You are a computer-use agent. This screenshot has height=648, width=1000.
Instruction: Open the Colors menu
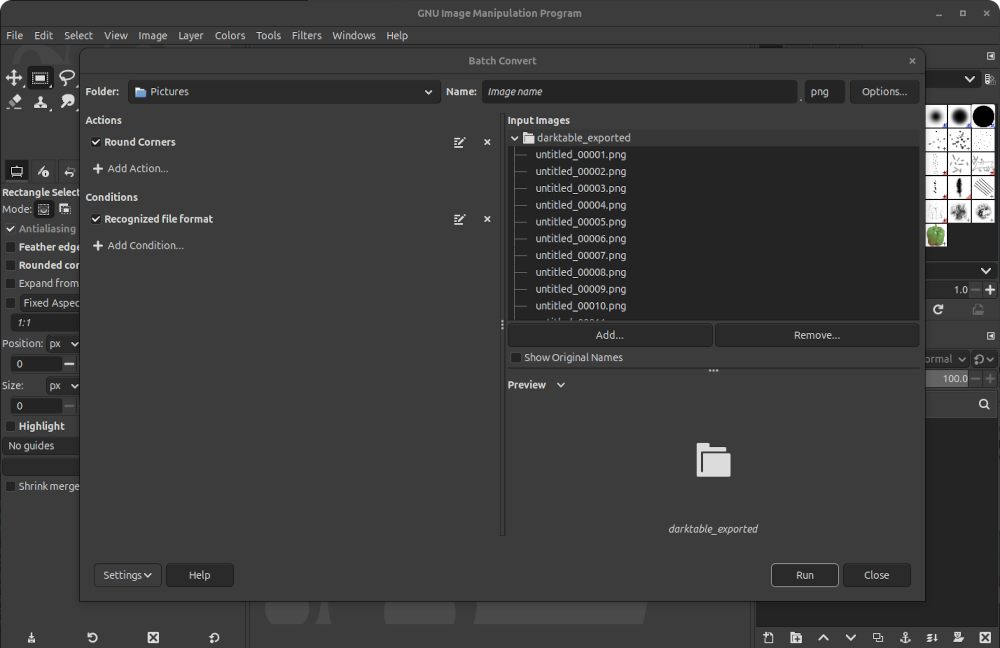230,36
